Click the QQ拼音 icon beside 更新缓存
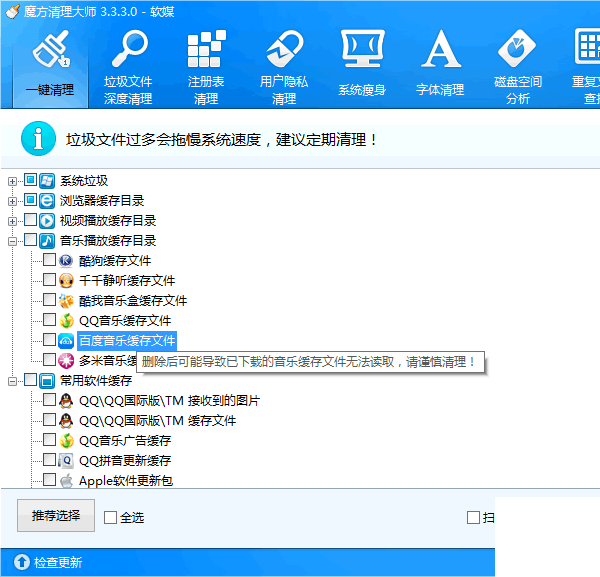This screenshot has height=577, width=600. 66,460
